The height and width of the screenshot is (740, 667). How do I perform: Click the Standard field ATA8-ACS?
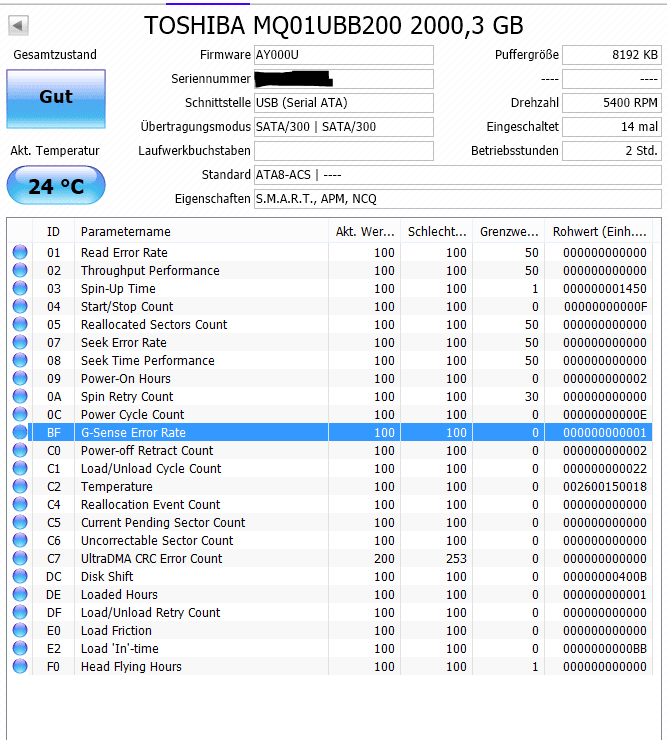tap(458, 175)
